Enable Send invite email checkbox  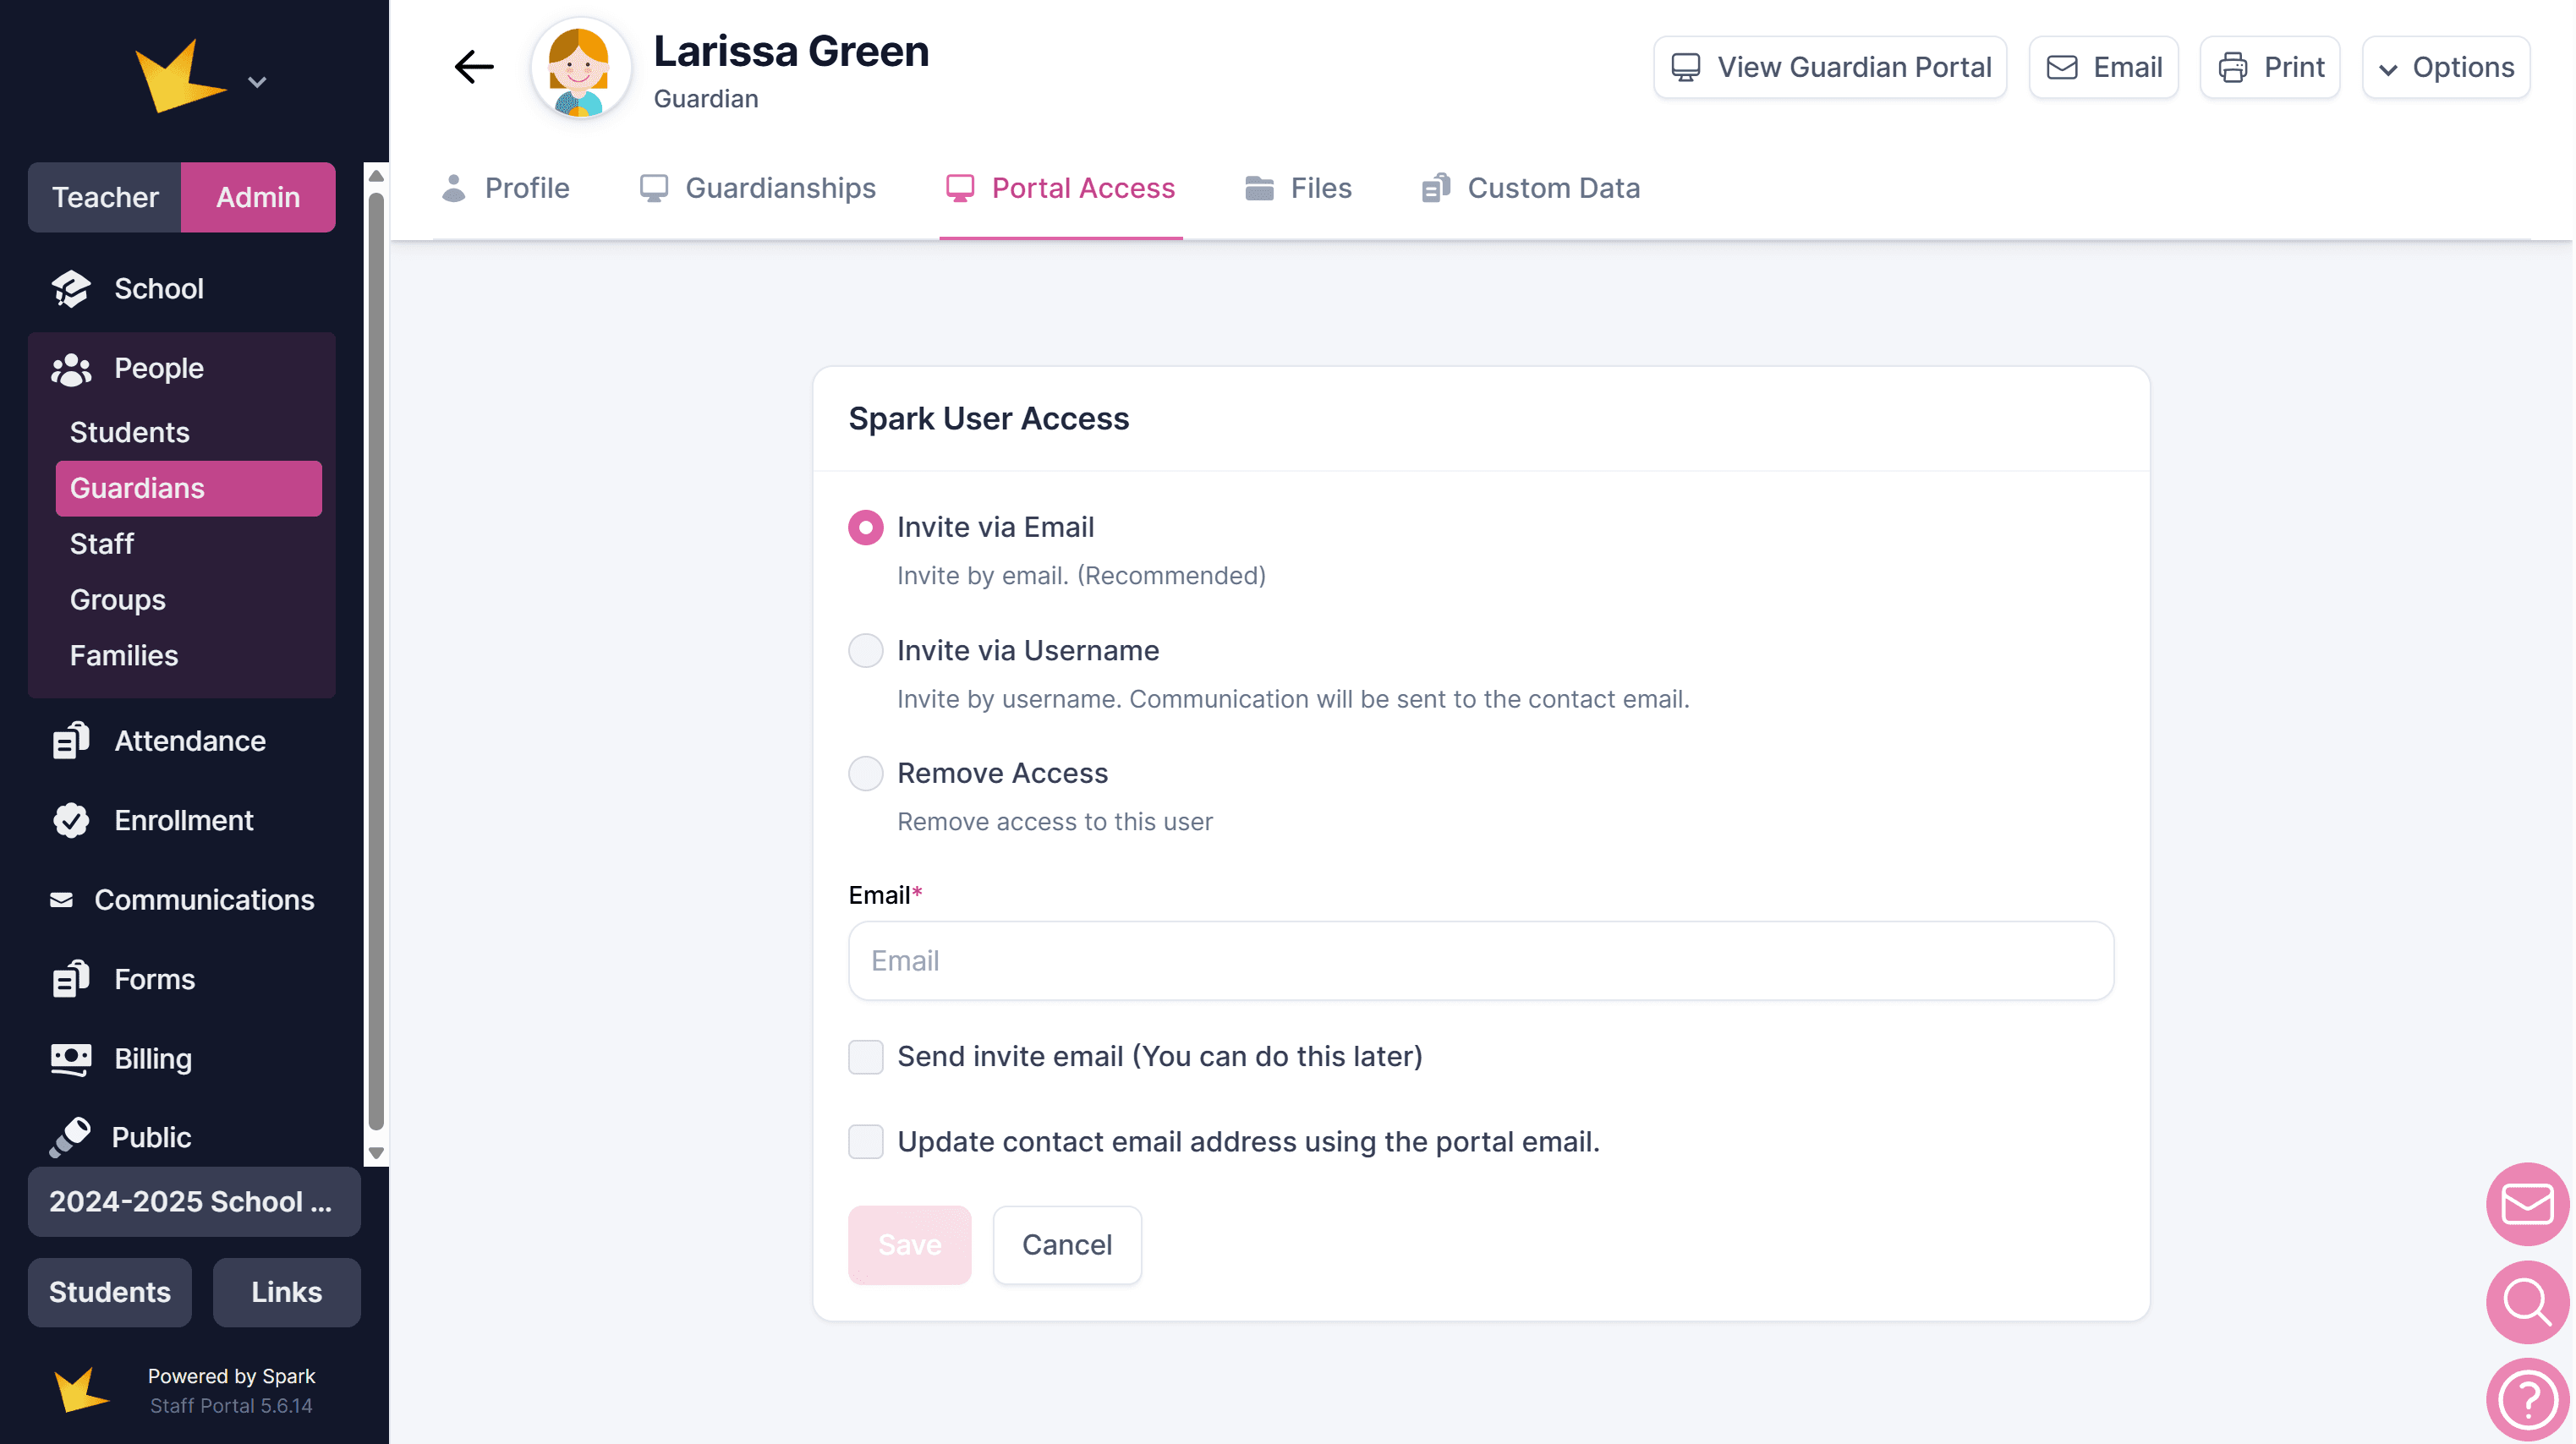(x=865, y=1057)
